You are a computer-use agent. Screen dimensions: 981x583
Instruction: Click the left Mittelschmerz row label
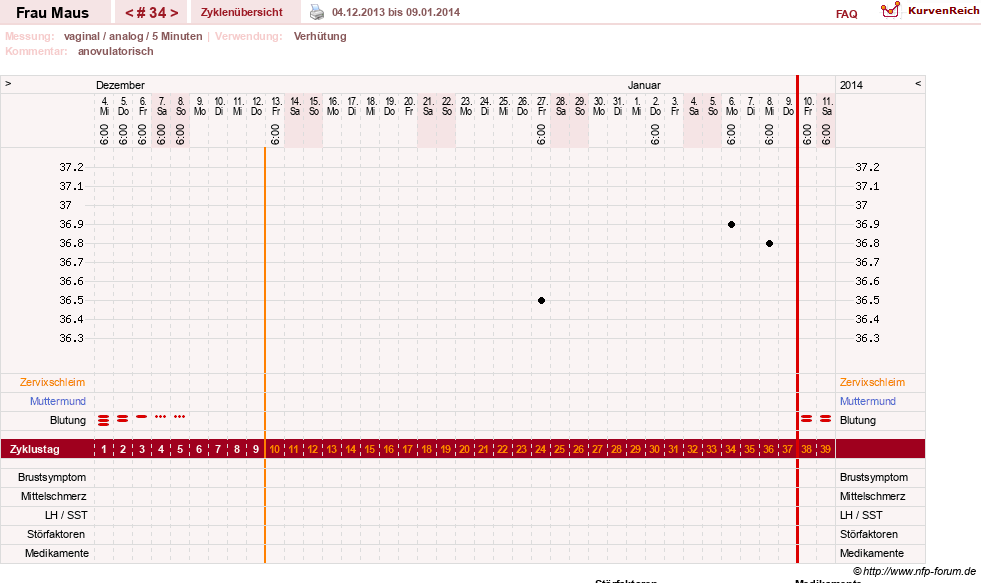[x=54, y=496]
